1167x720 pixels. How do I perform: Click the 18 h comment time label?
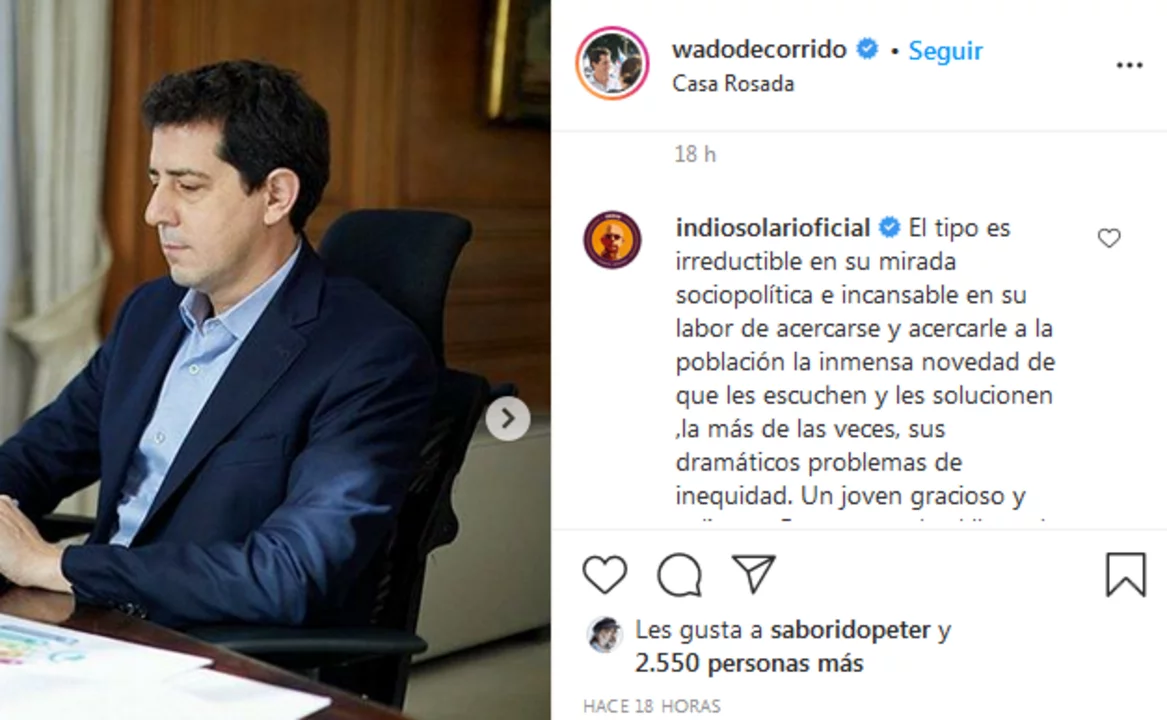point(695,154)
